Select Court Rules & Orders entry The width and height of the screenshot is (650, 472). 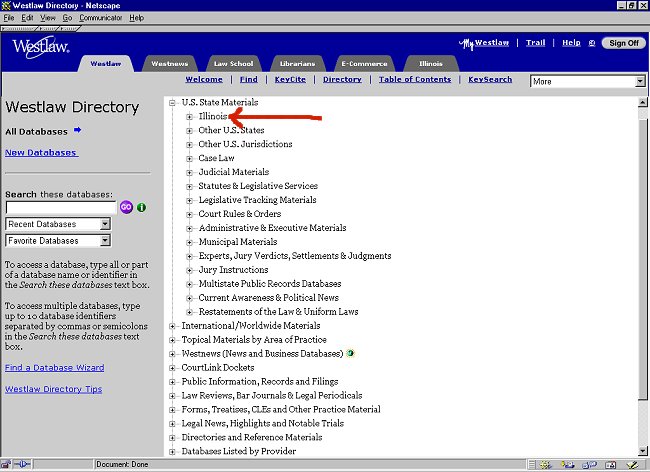pos(240,214)
